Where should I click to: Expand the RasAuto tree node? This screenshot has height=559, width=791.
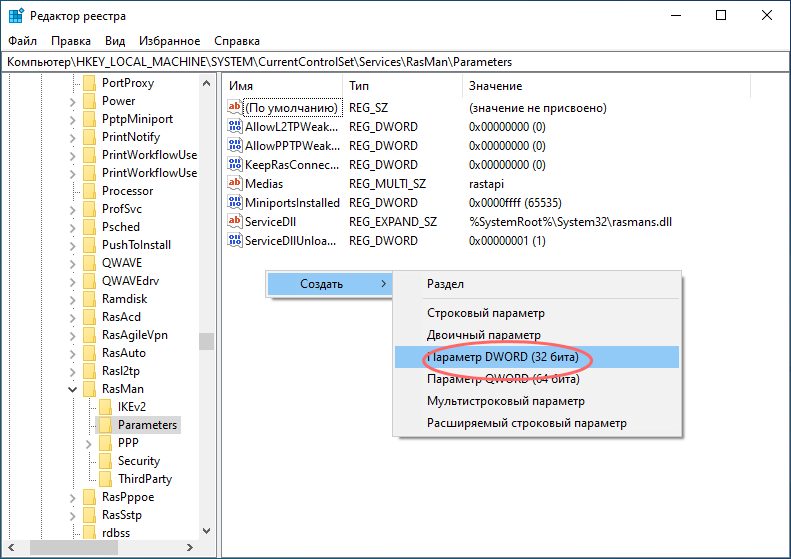coord(73,354)
